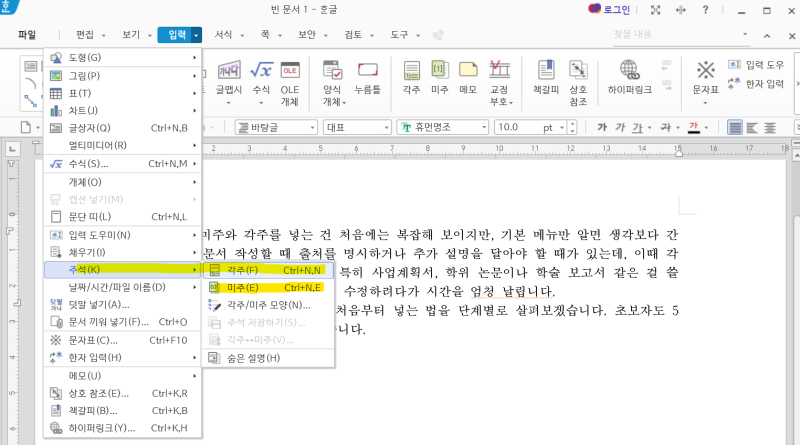The image size is (800, 445).
Task: Expand 차트(J) submenu entry
Action: coord(123,111)
